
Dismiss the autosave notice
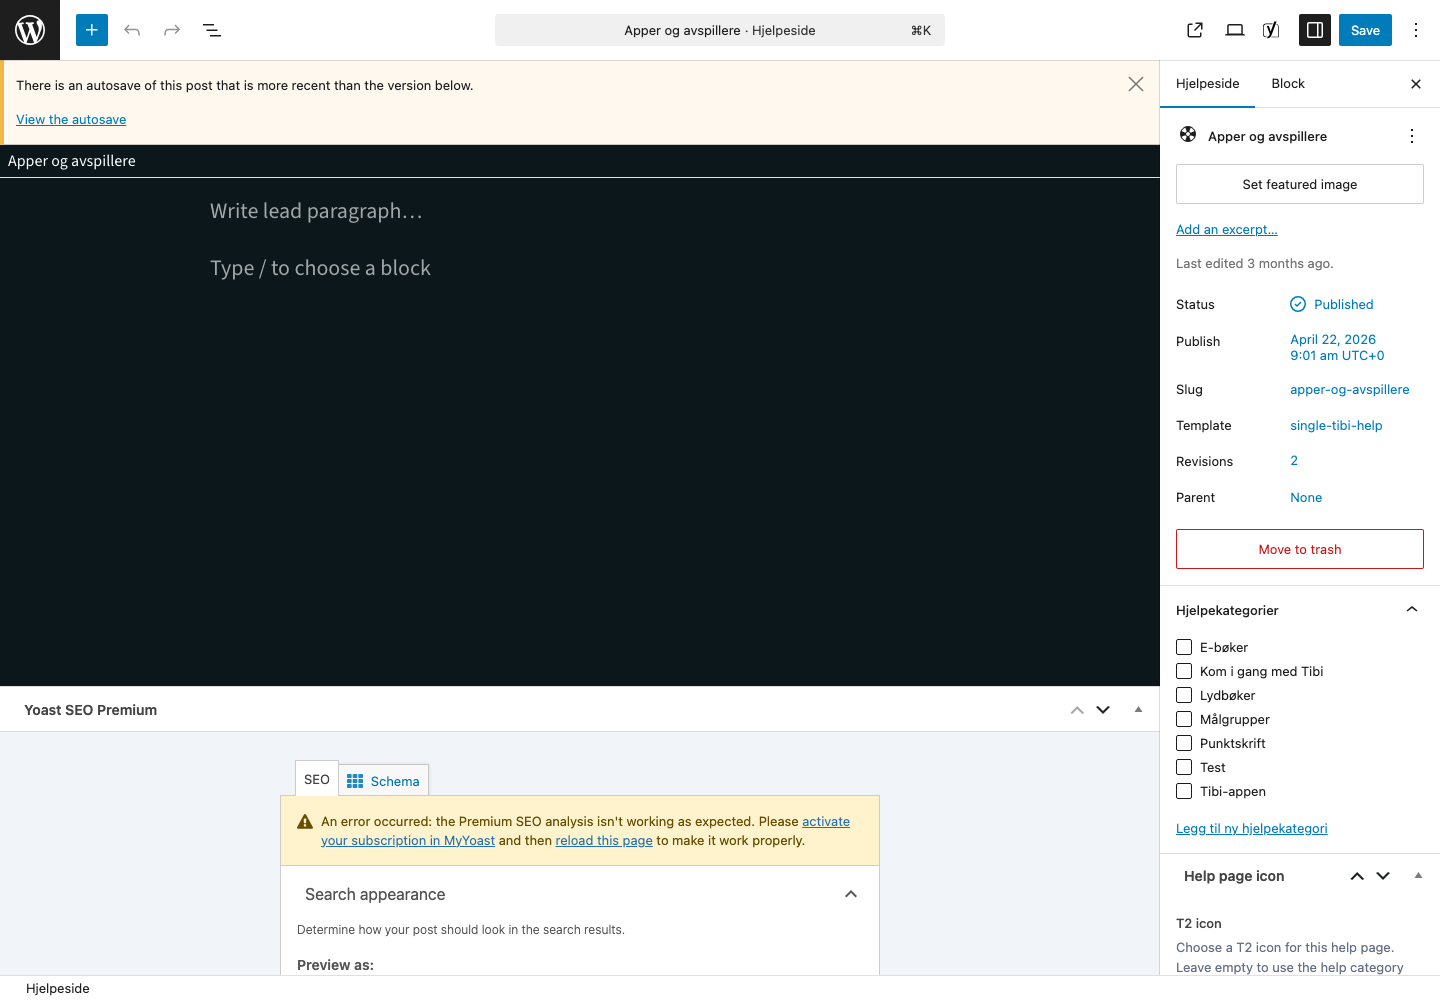pos(1136,84)
